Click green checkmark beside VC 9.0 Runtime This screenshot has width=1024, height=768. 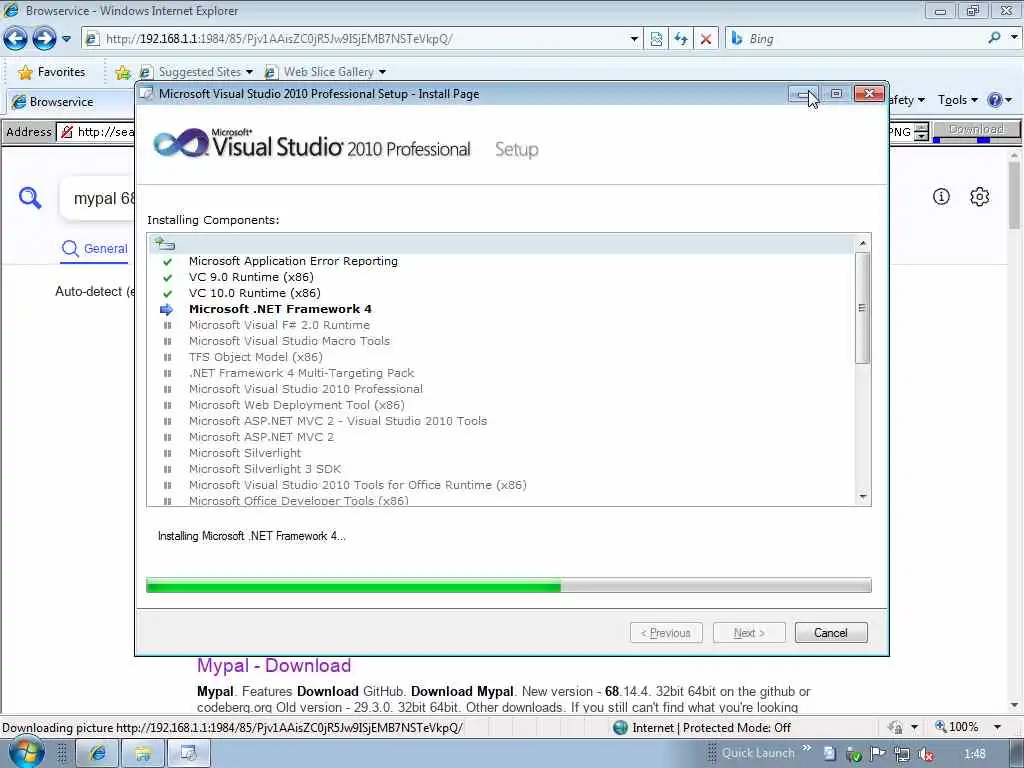click(x=167, y=278)
